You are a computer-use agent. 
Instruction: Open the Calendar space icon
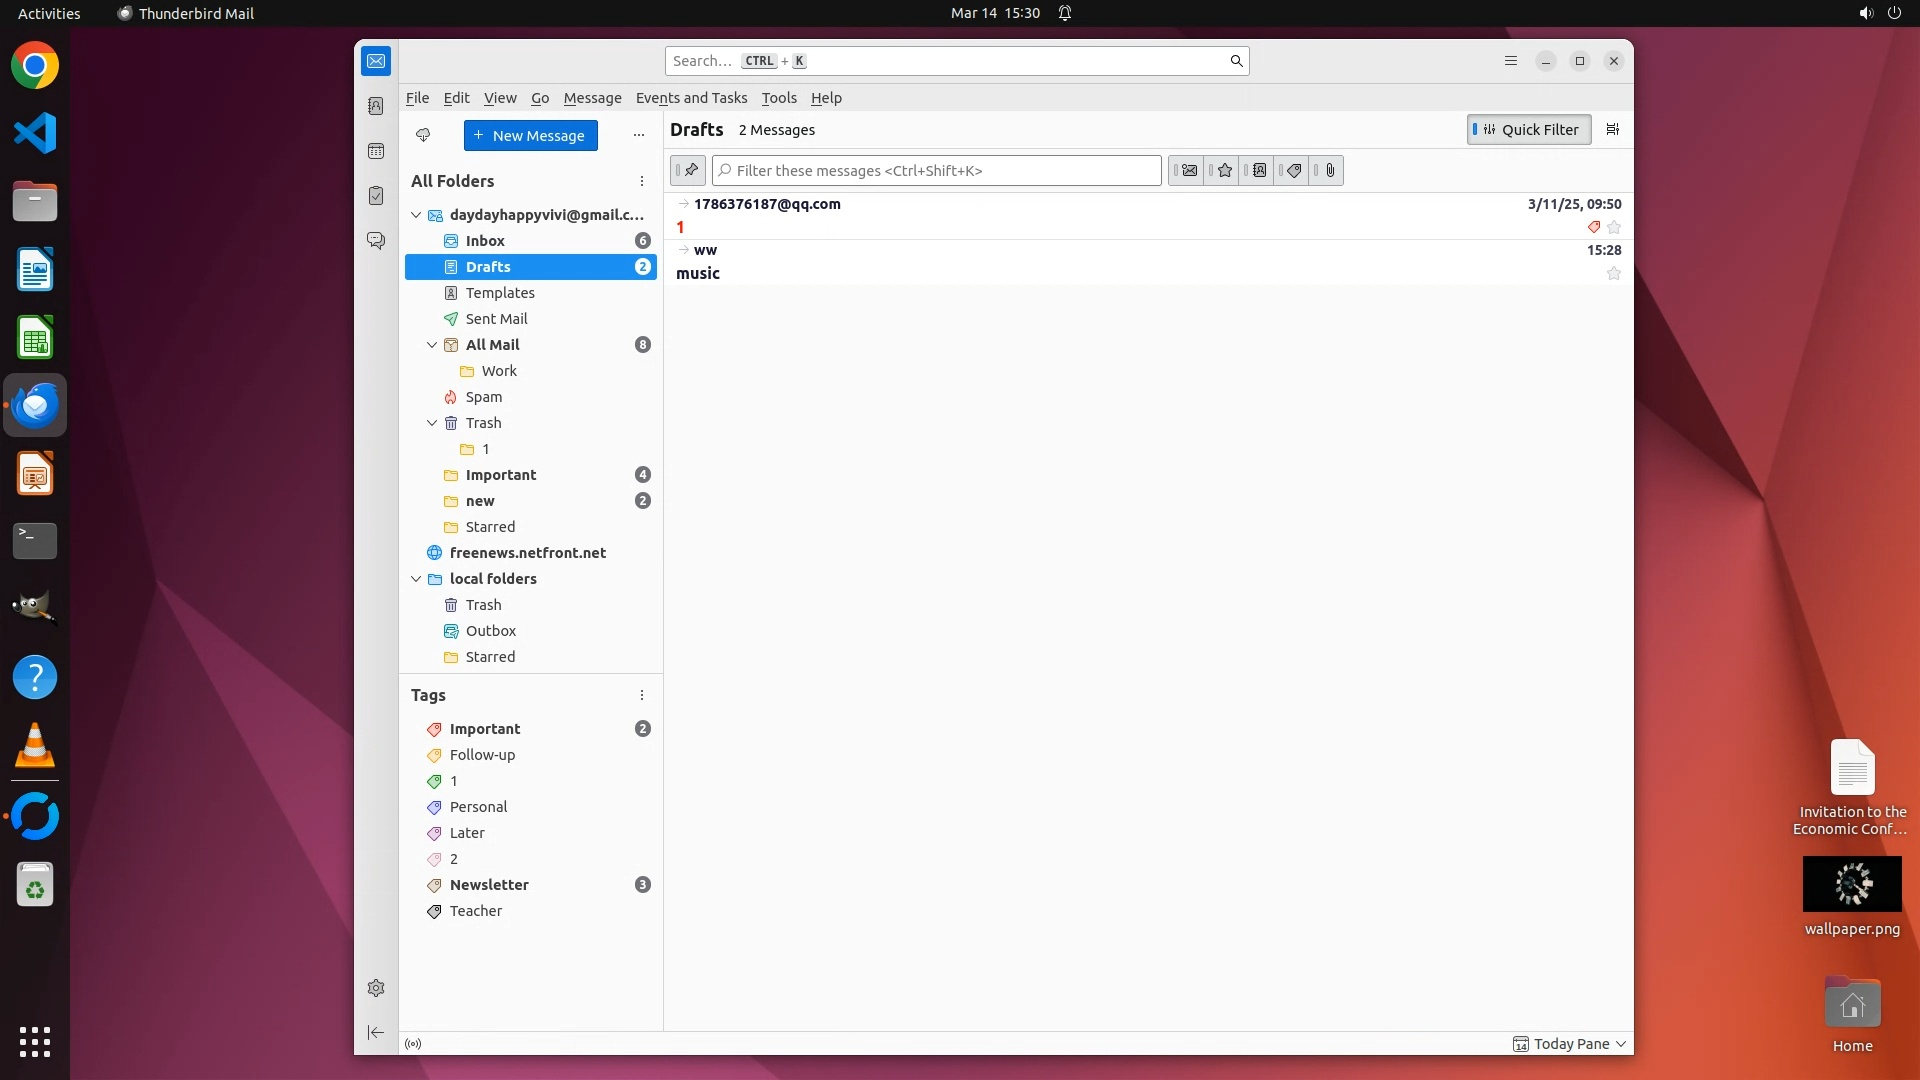pyautogui.click(x=376, y=151)
